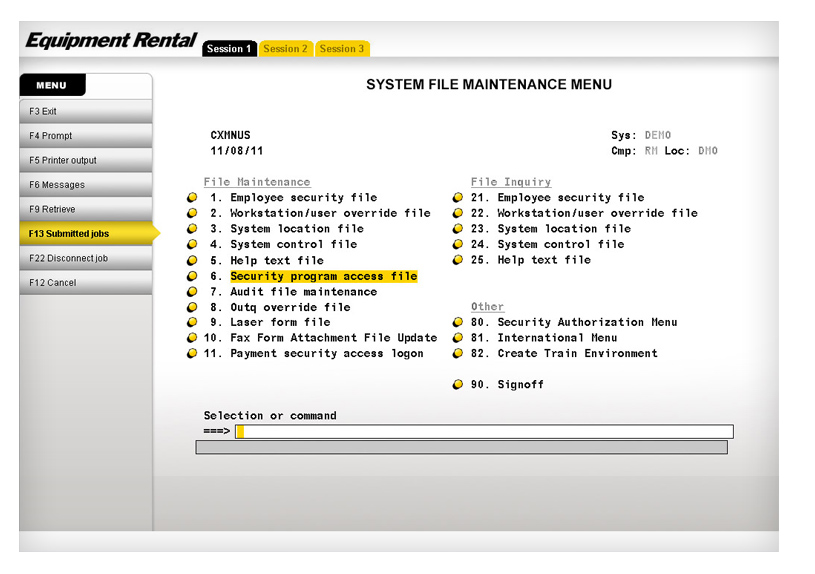Switch to Session 1 tab

point(229,49)
